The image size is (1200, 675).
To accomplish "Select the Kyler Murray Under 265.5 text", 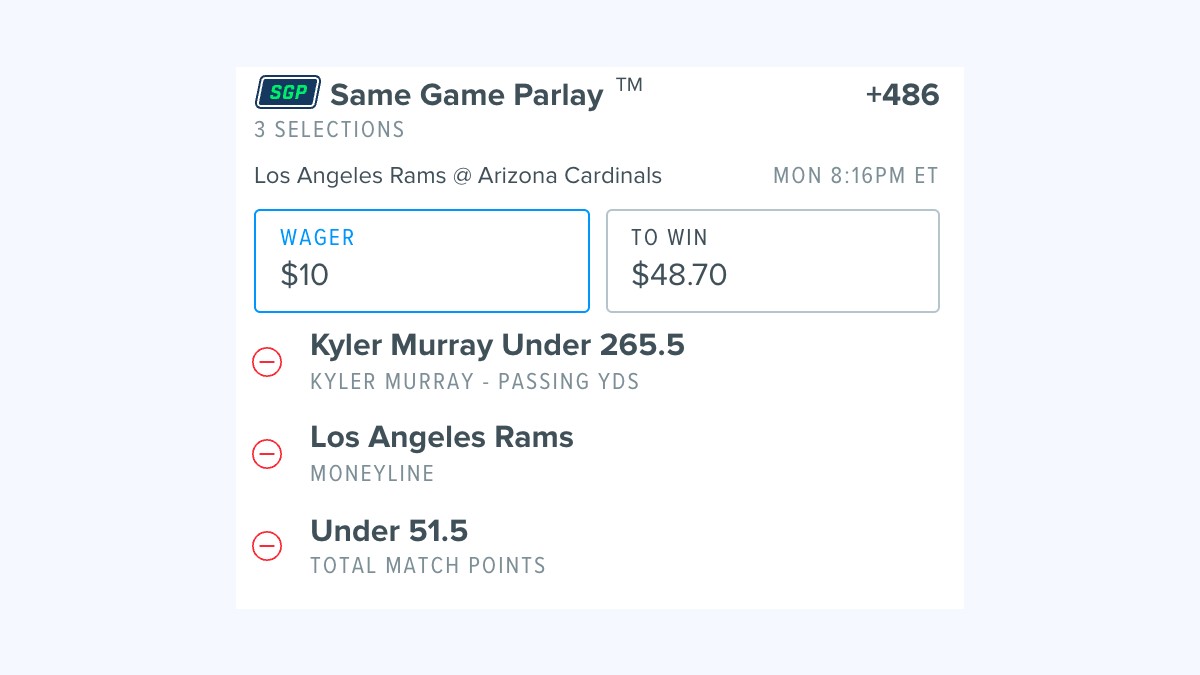I will click(x=497, y=345).
